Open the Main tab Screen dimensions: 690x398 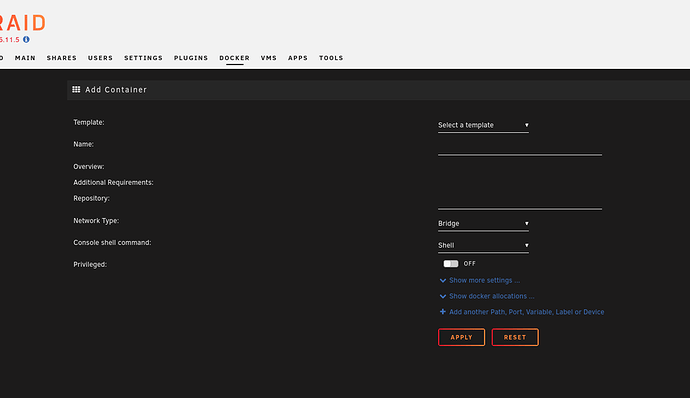pos(25,58)
